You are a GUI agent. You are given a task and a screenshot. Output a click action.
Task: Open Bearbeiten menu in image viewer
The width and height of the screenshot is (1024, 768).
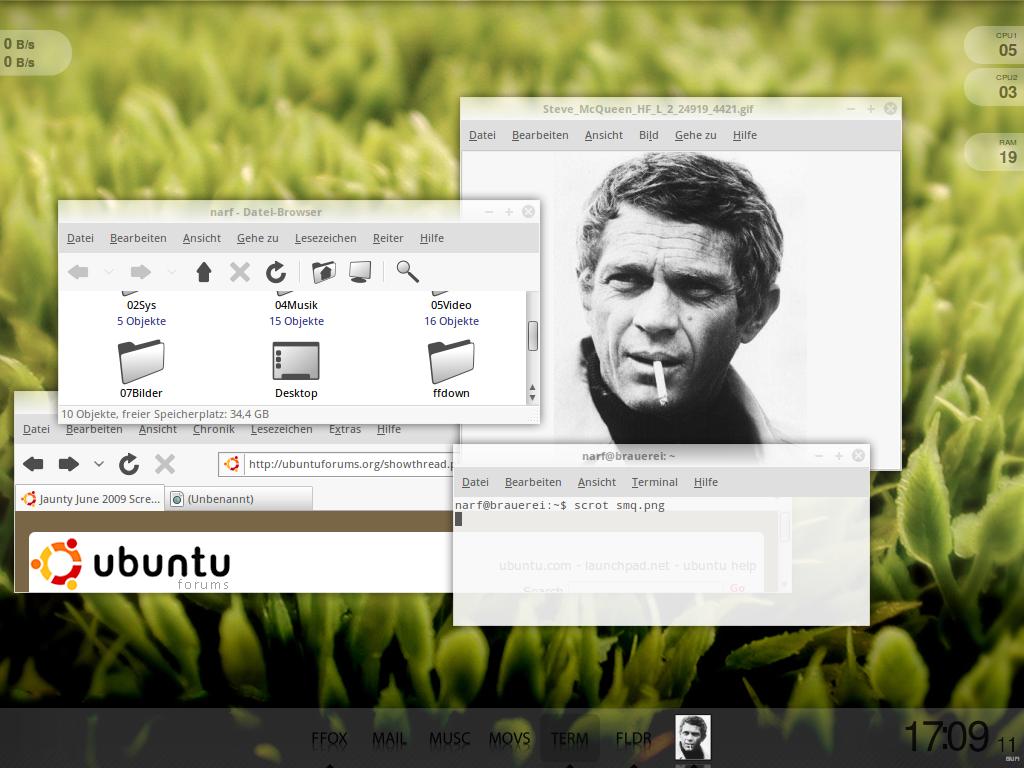coord(540,135)
